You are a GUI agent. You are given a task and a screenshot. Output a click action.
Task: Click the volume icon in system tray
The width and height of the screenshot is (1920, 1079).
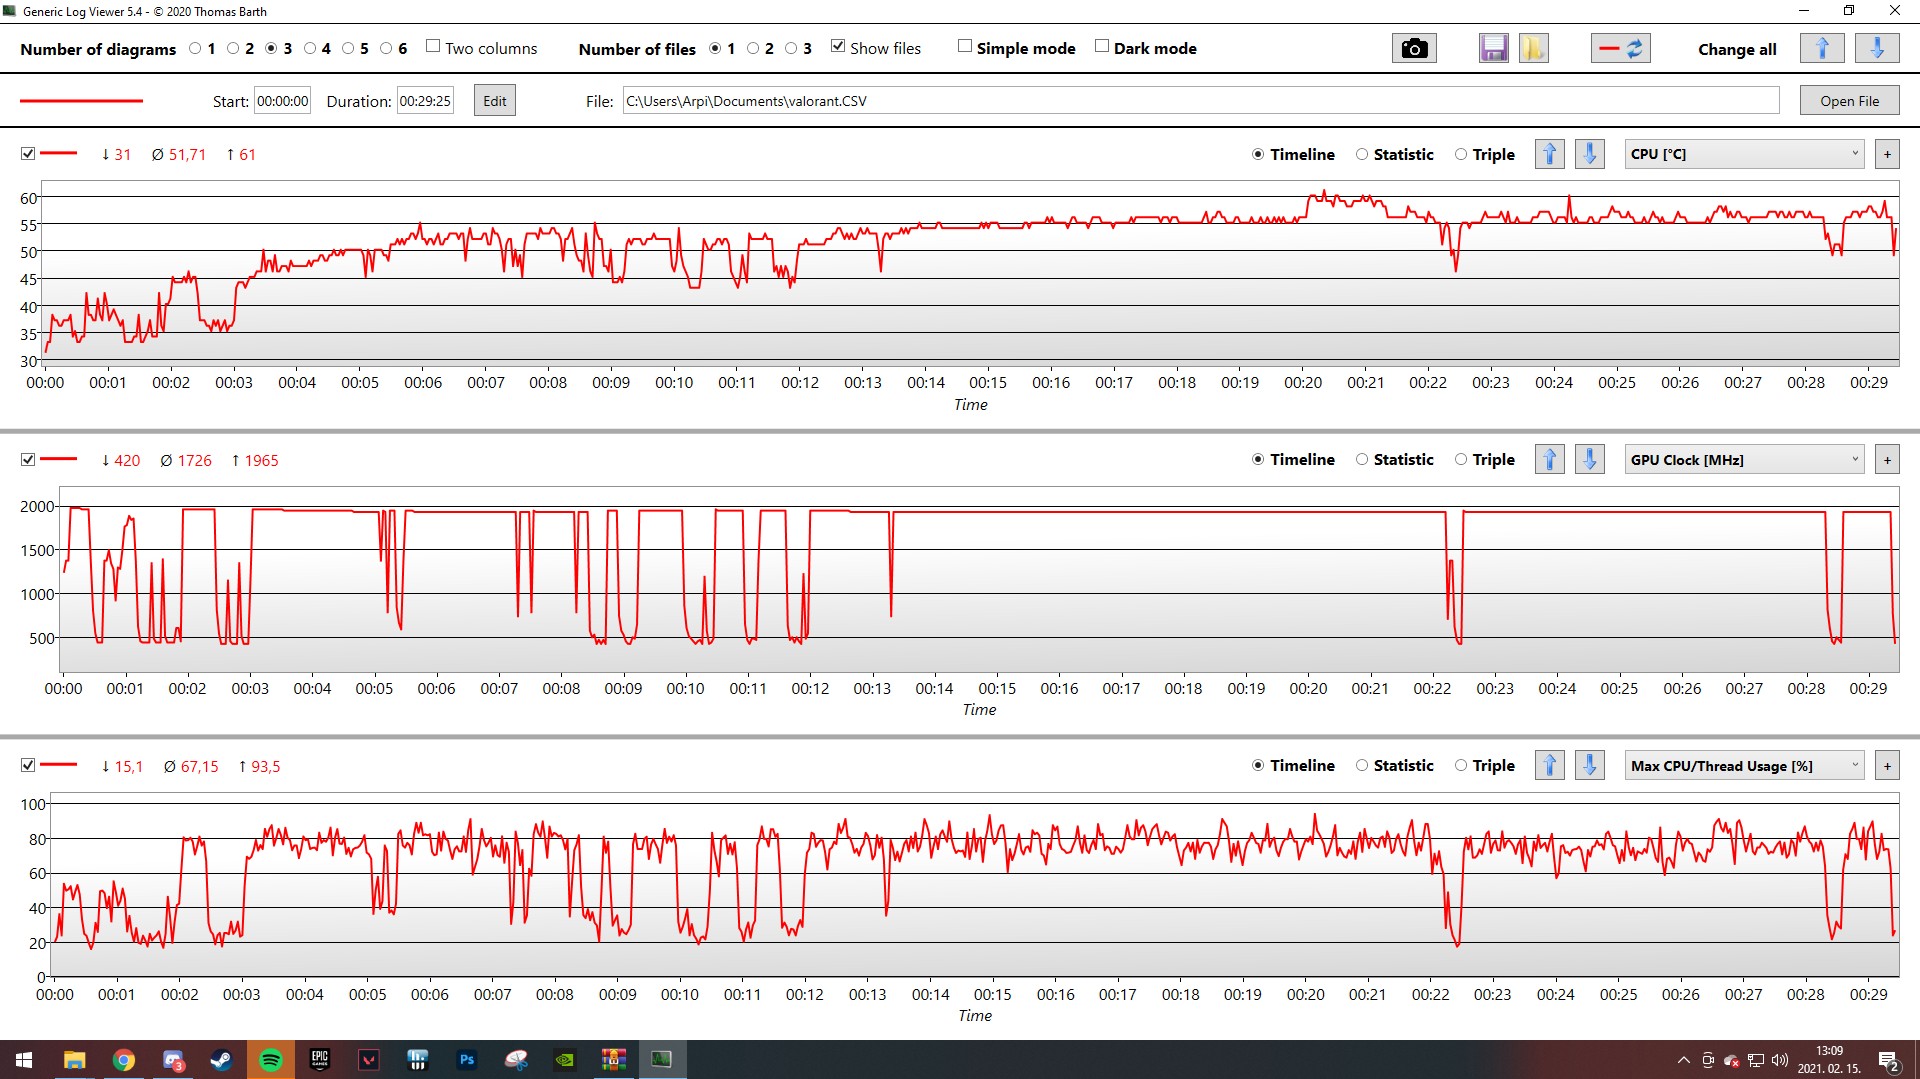click(1780, 1060)
